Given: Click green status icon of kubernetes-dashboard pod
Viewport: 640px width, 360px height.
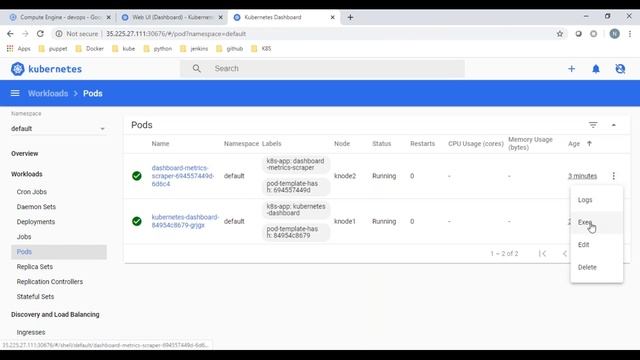Looking at the screenshot, I should [x=137, y=221].
